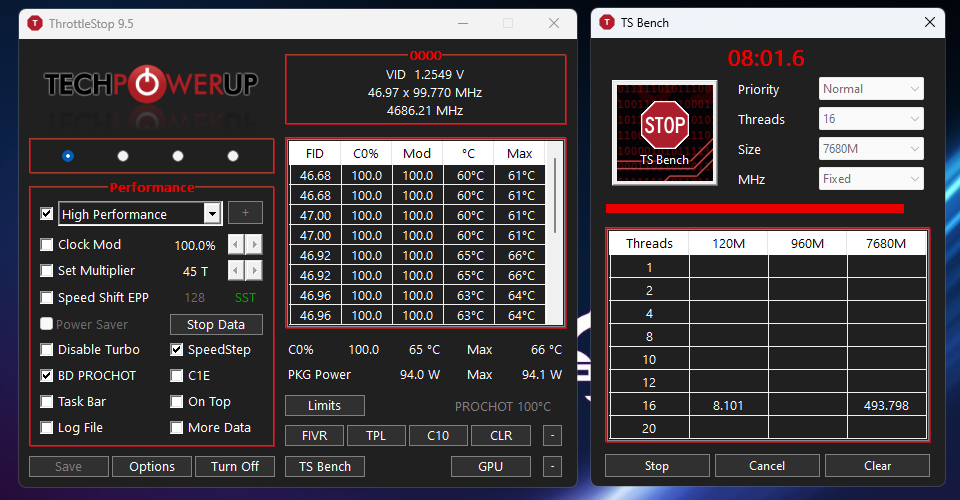This screenshot has height=500, width=960.
Task: Click the 493.798 result cell
Action: tap(887, 405)
